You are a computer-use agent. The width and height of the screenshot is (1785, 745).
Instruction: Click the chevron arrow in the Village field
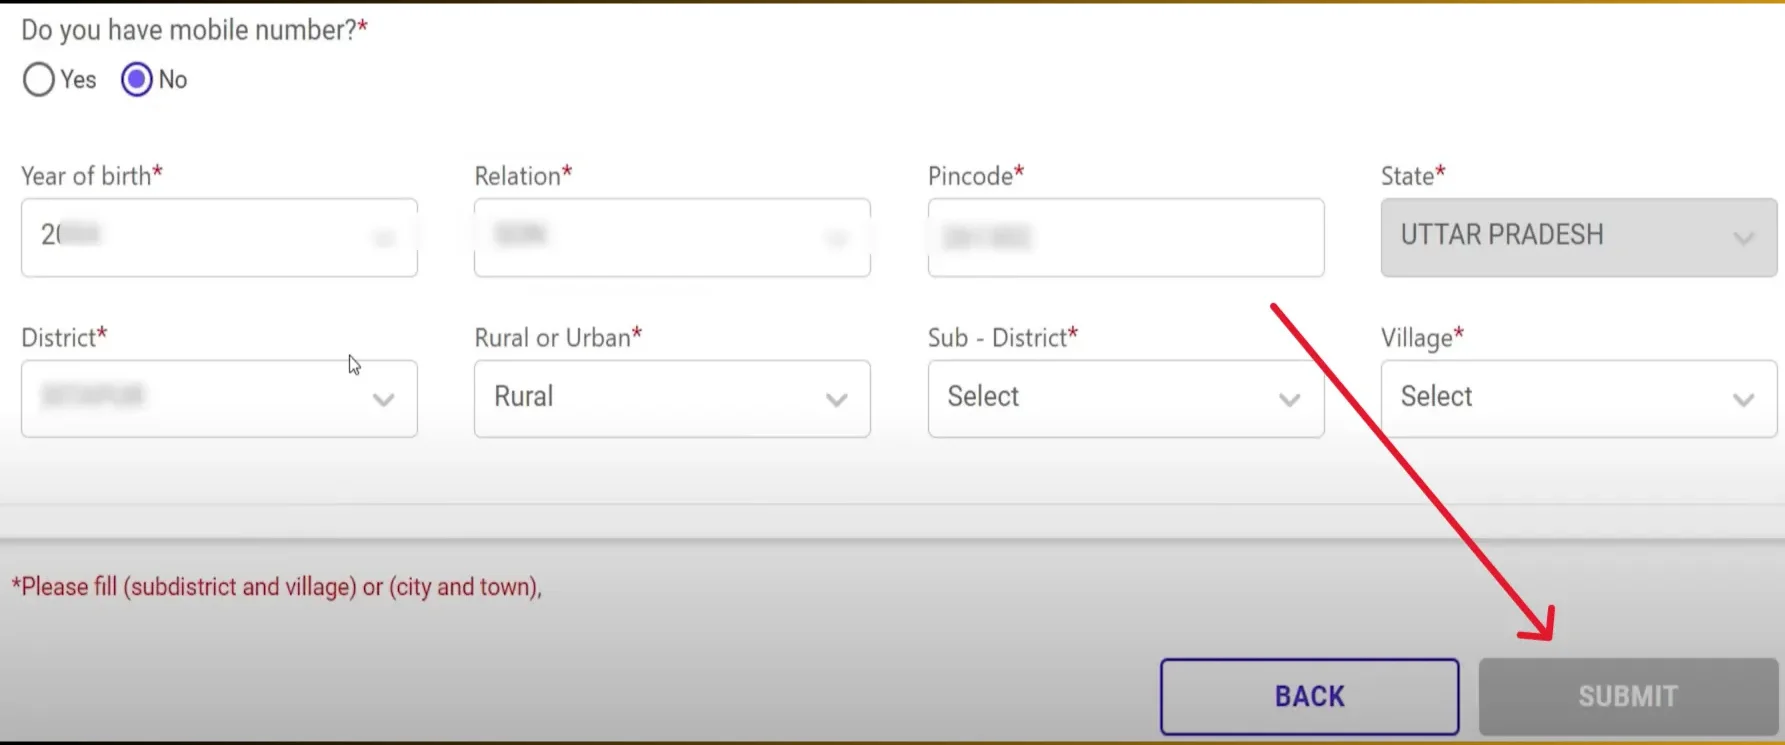click(x=1743, y=400)
